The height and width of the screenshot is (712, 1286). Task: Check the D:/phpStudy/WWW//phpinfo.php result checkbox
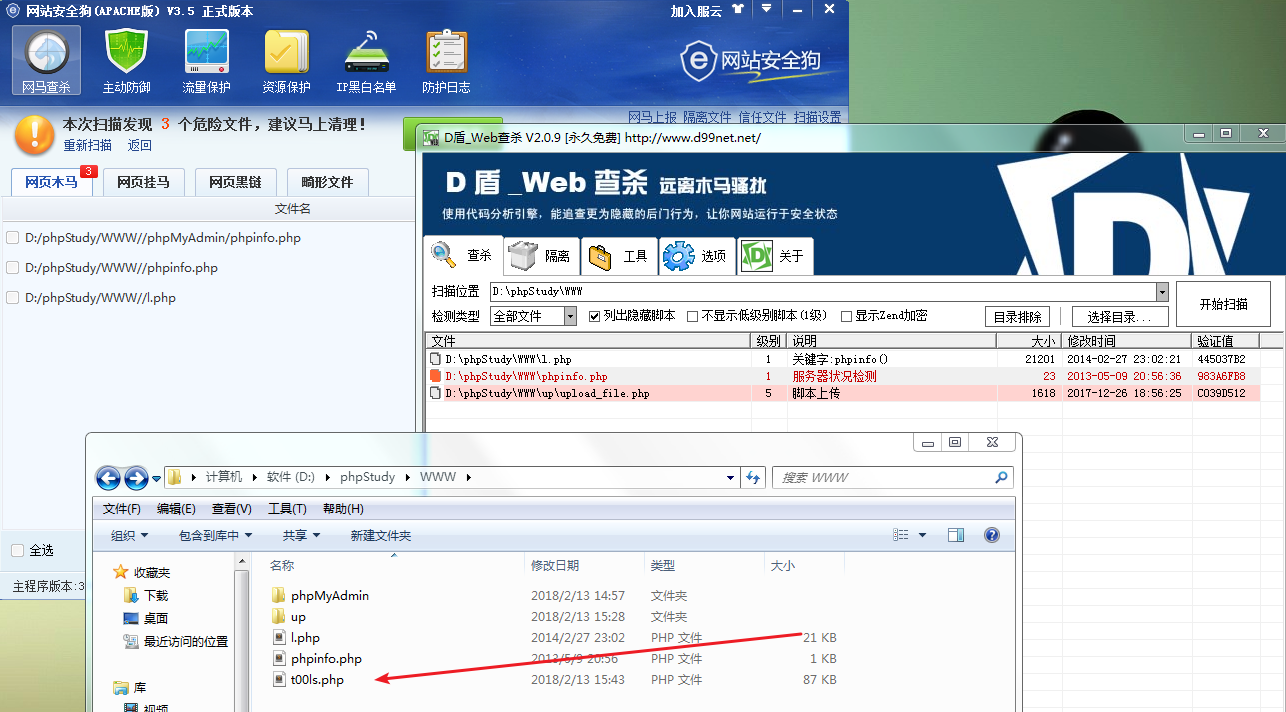(12, 268)
